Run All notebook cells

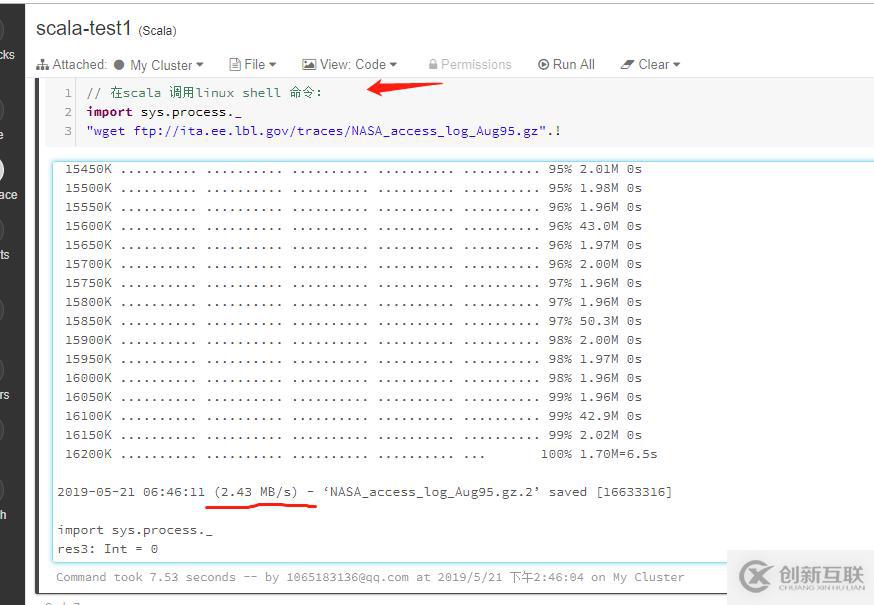pos(566,64)
